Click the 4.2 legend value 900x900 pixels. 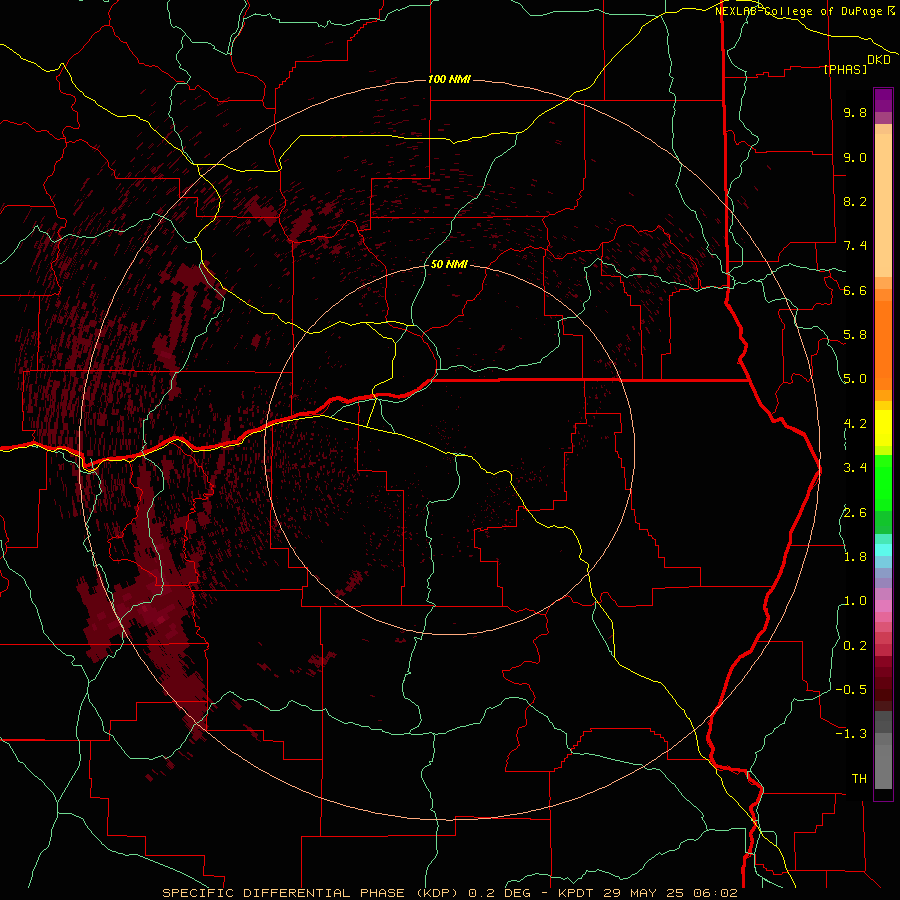[x=855, y=424]
